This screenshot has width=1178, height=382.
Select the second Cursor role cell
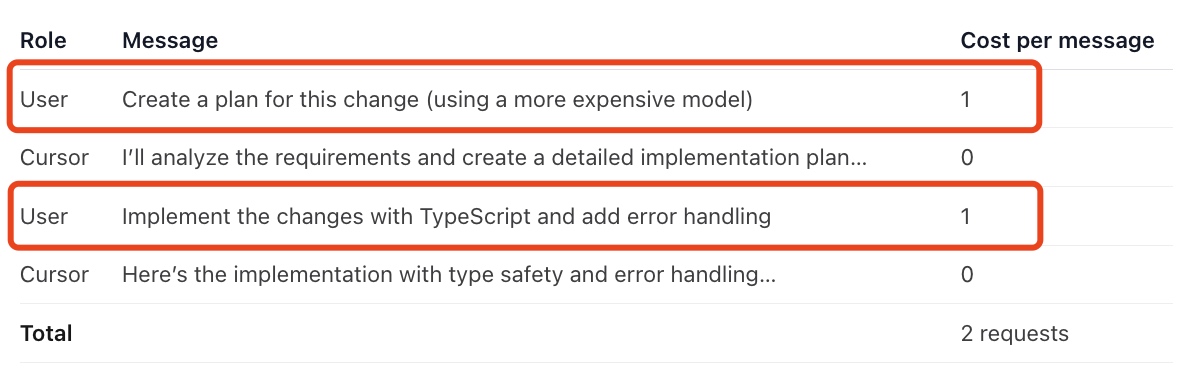point(54,275)
